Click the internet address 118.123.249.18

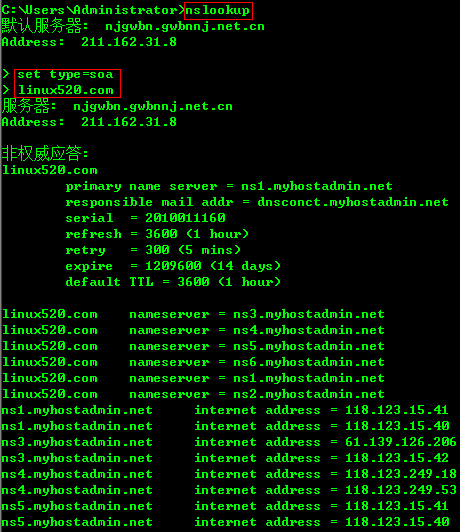coord(401,474)
